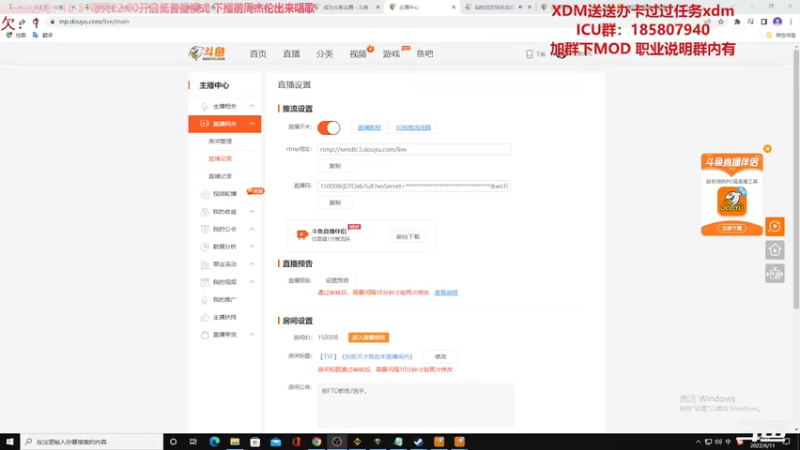The width and height of the screenshot is (800, 450).
Task: Expand the 我的公会 sidebar section
Action: pos(252,229)
